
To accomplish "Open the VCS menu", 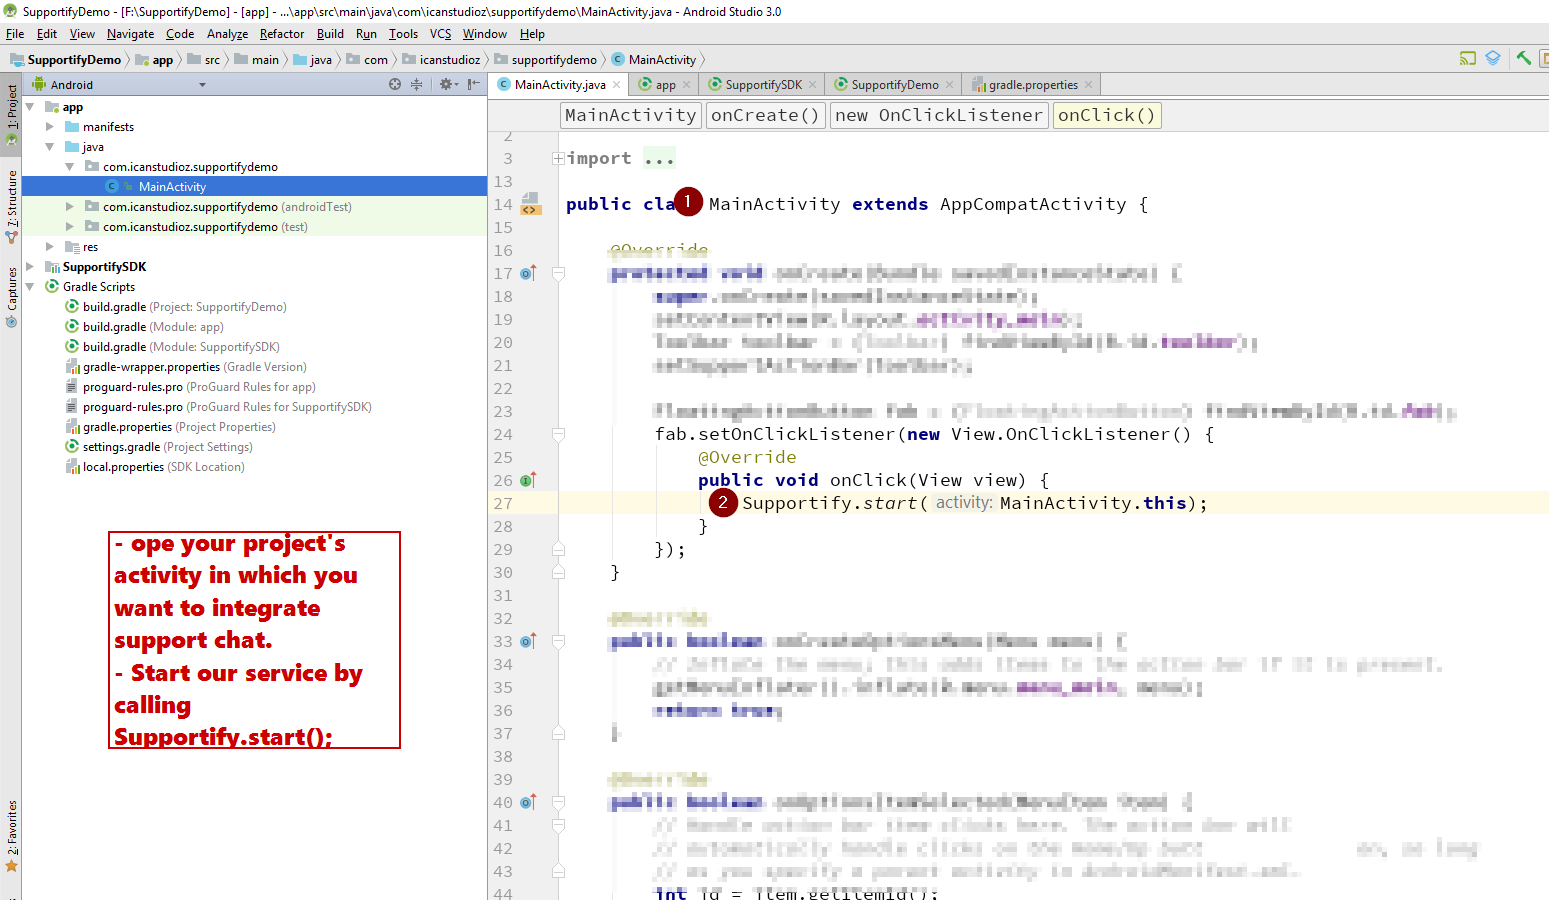I will point(441,34).
